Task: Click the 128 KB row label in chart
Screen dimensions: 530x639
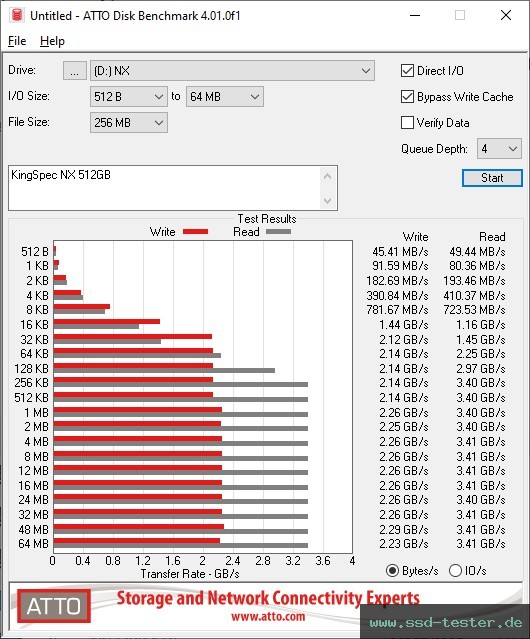Action: [31, 369]
